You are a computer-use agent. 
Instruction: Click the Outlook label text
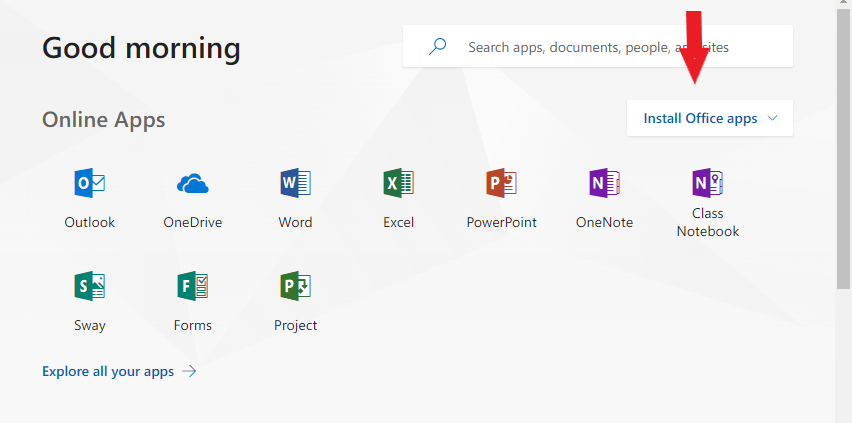[x=90, y=222]
